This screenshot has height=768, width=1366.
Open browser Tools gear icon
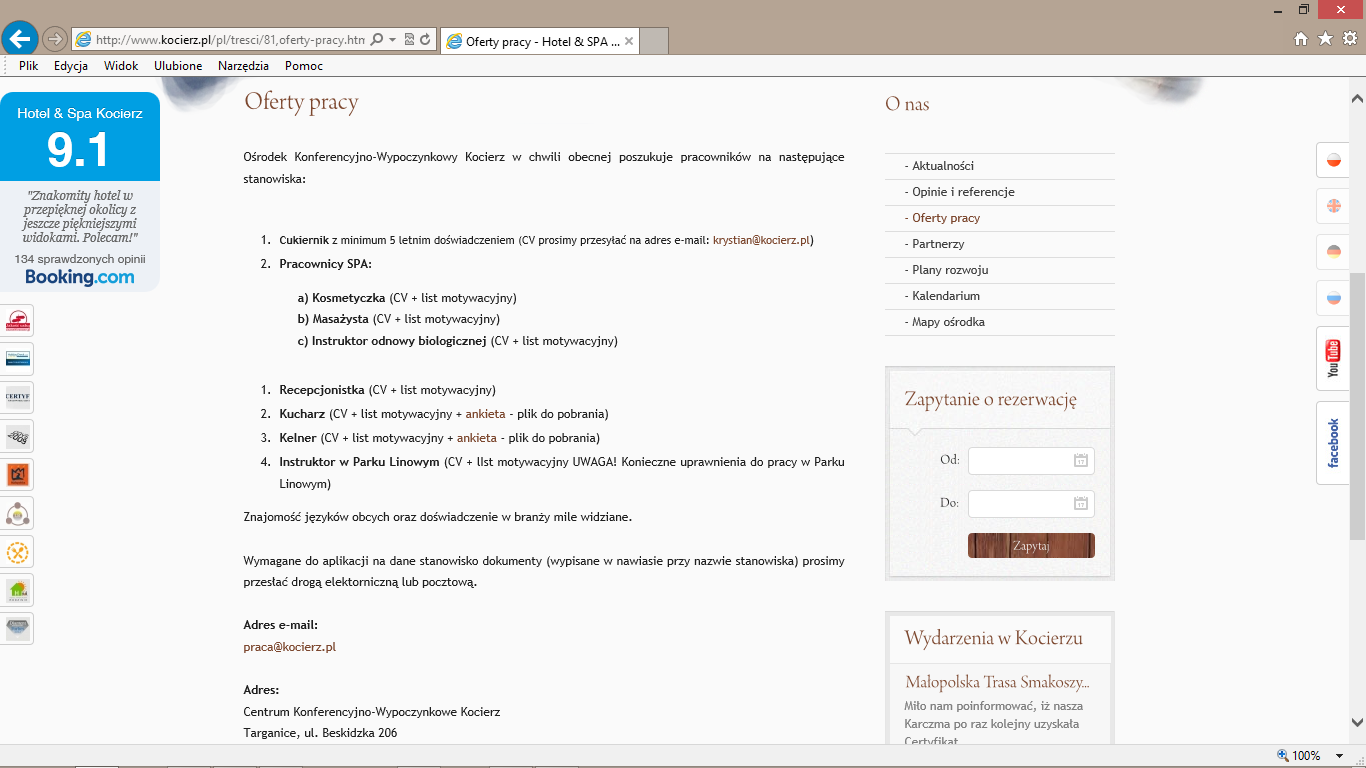[1349, 39]
